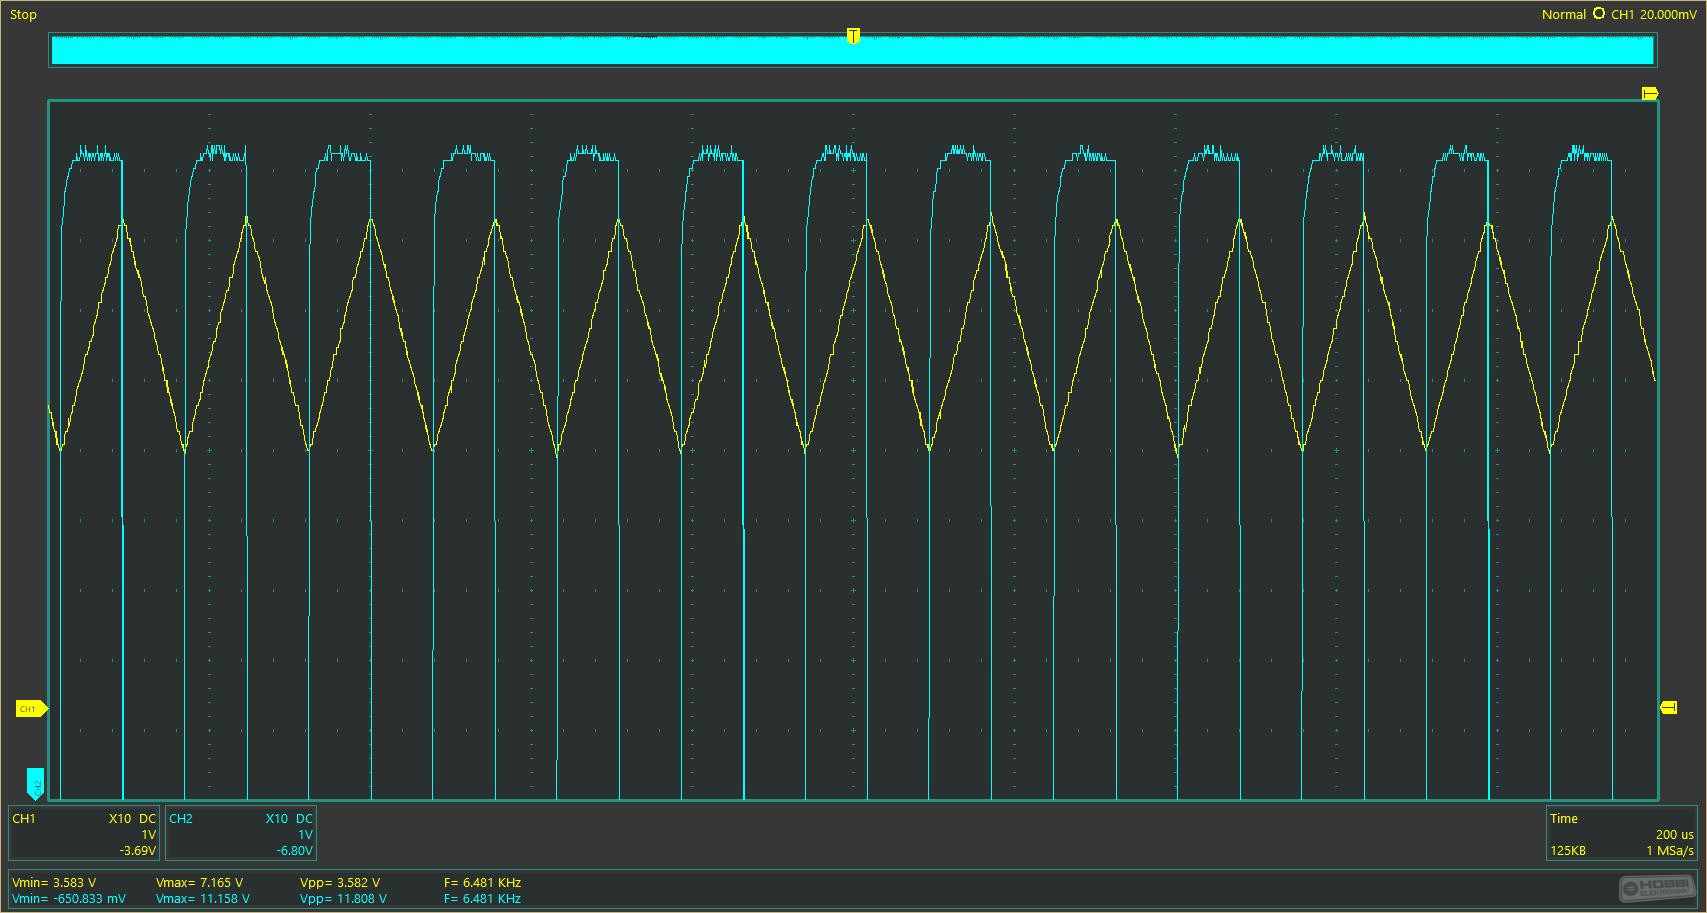The width and height of the screenshot is (1707, 913).
Task: Click the 125KB memory depth value
Action: pyautogui.click(x=1568, y=851)
